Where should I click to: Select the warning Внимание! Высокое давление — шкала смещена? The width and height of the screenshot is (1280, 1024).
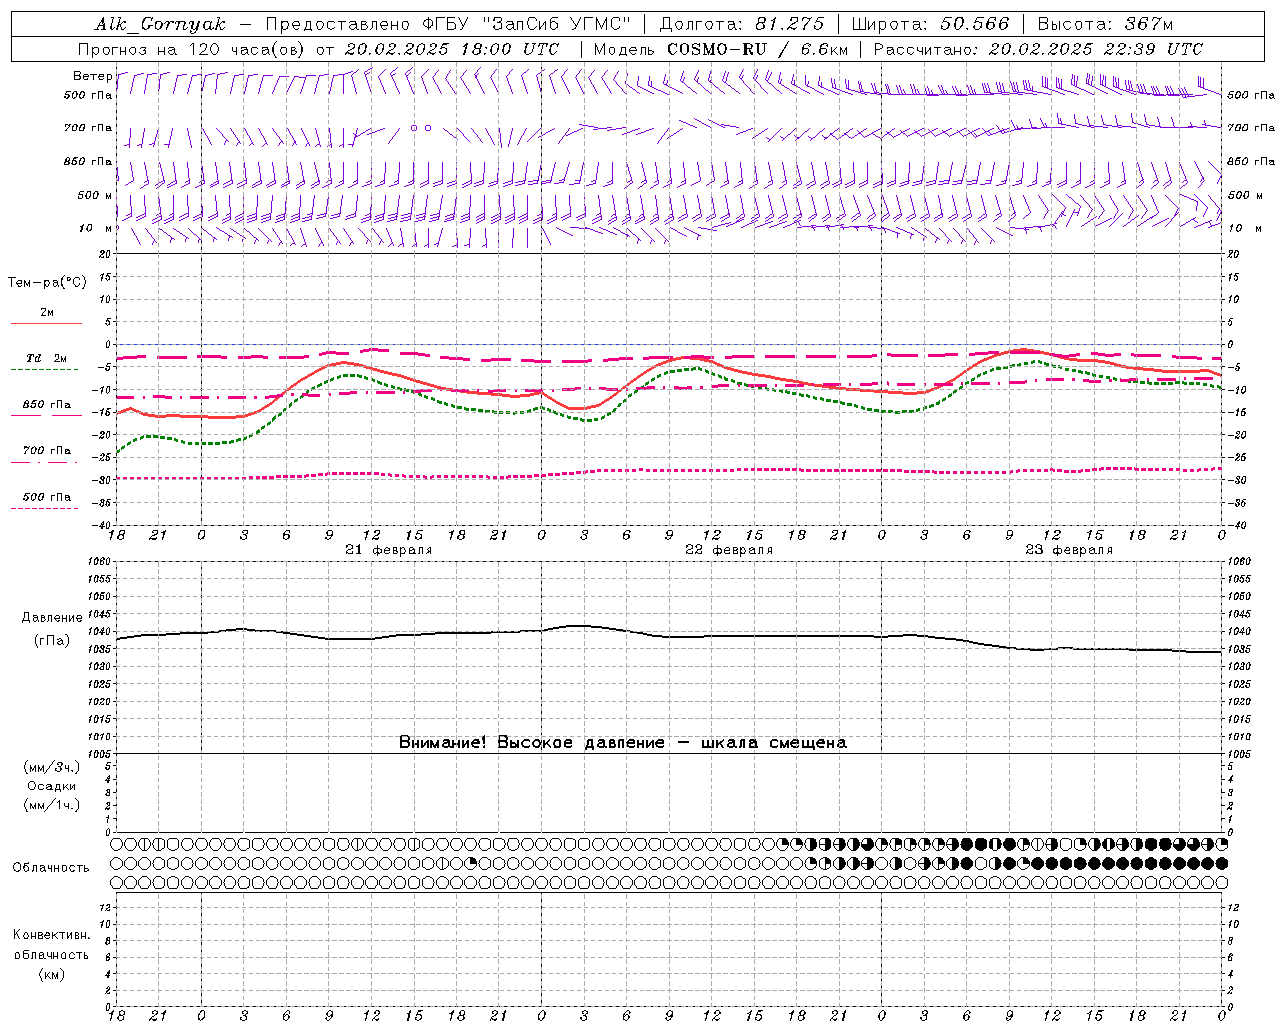tap(623, 743)
